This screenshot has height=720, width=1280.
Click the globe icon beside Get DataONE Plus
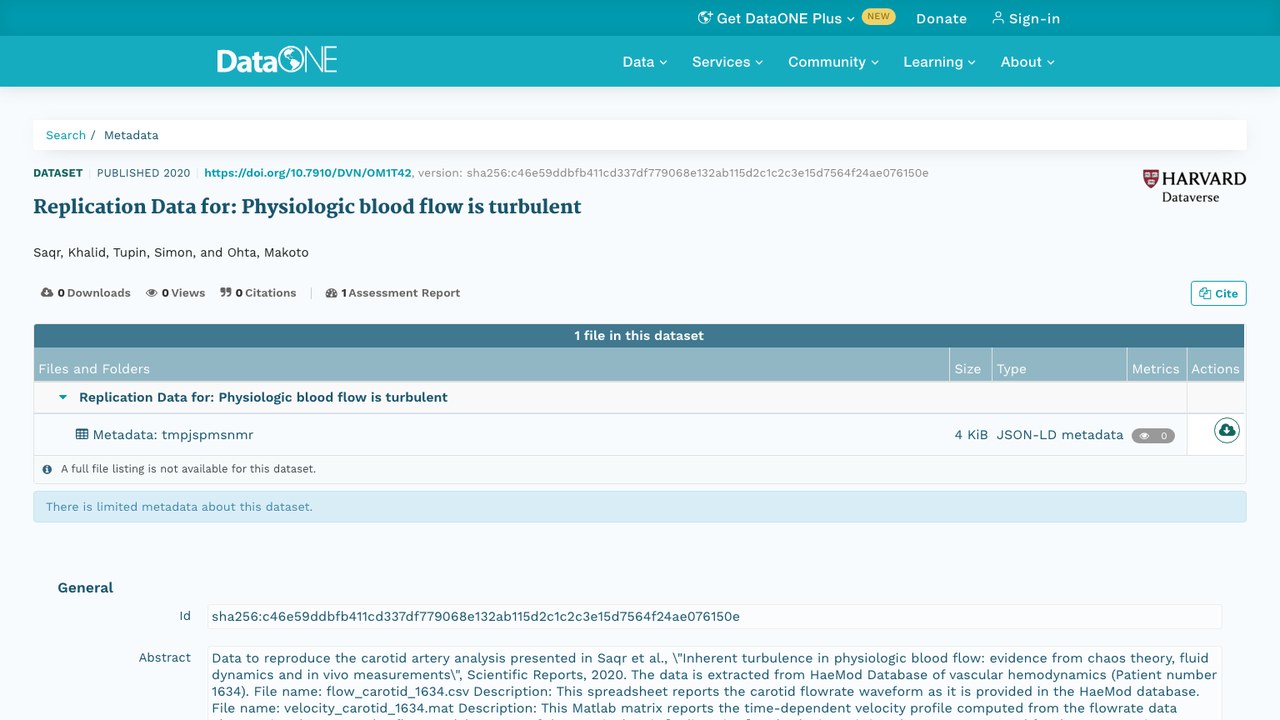click(x=705, y=18)
